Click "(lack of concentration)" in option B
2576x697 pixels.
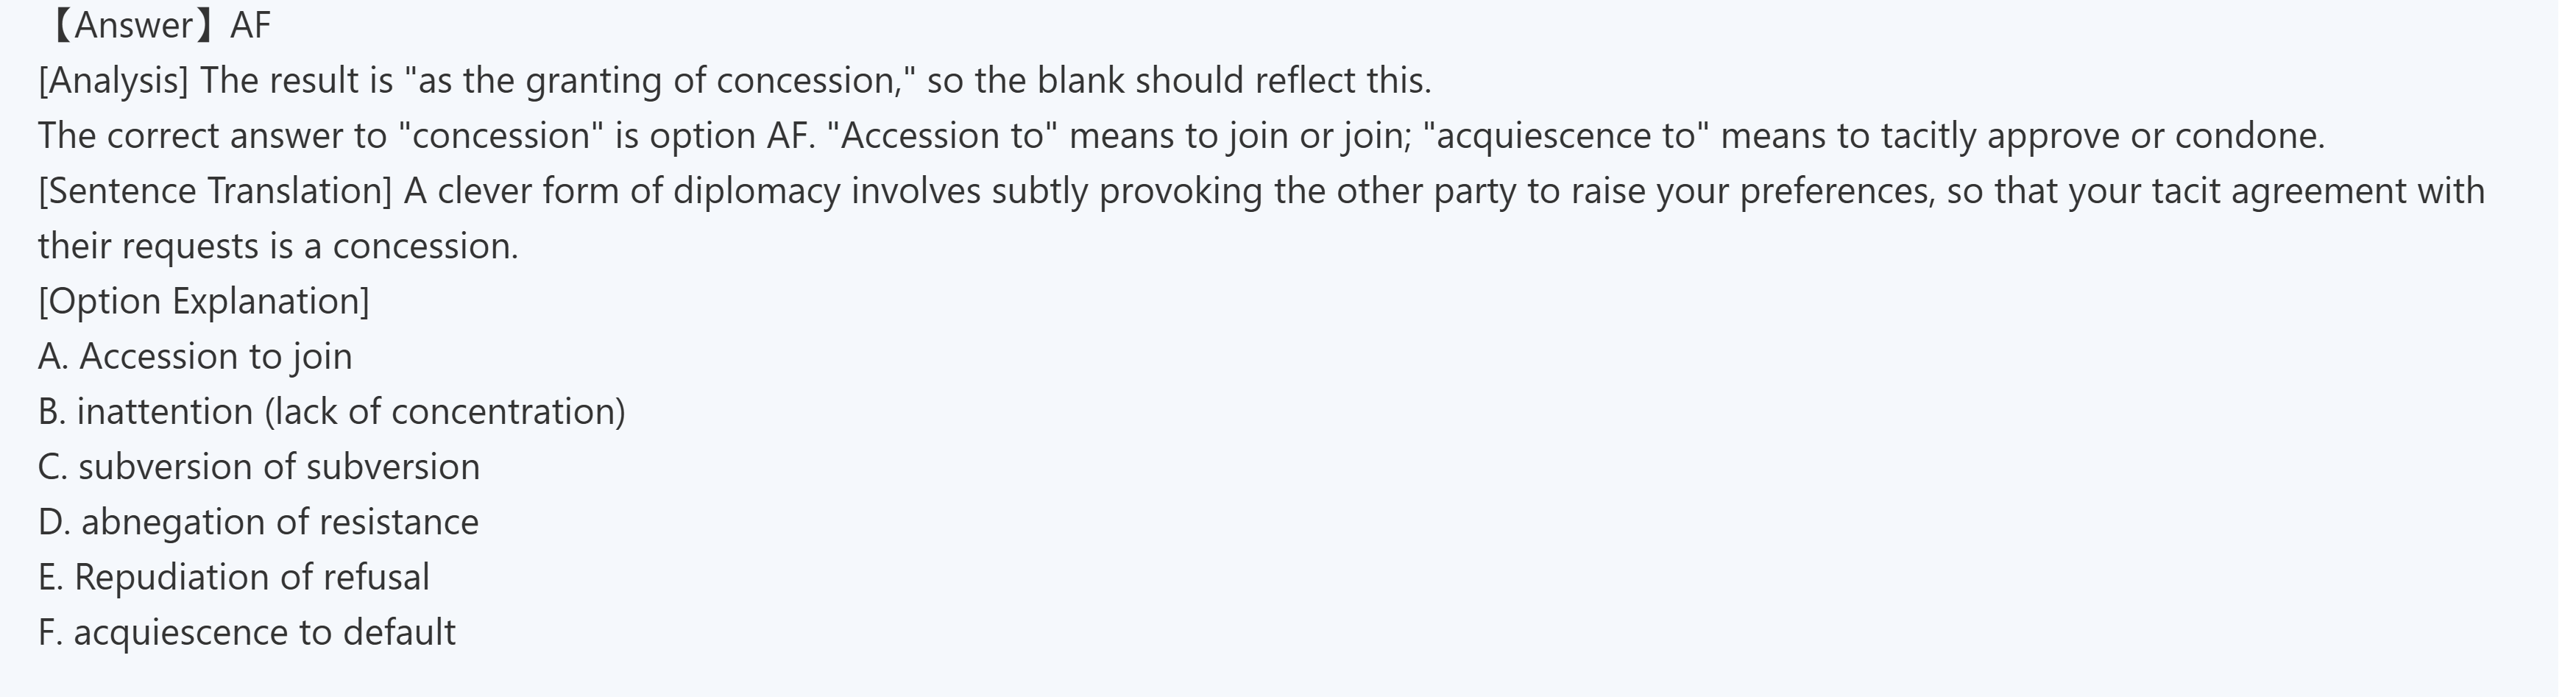point(445,412)
